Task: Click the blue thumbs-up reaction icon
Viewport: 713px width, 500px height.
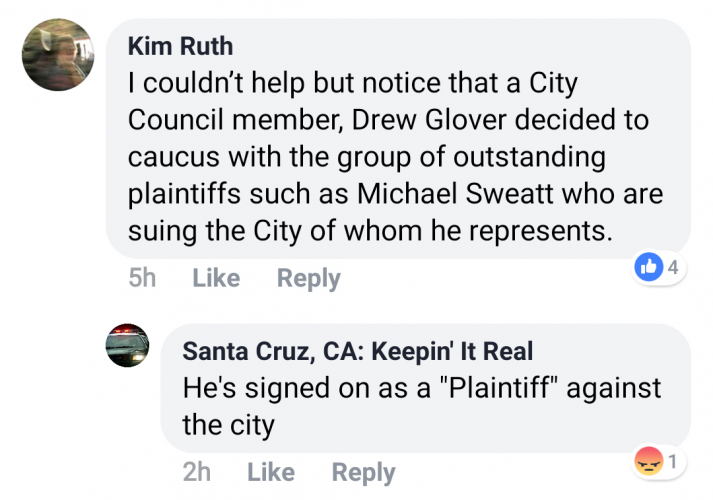Action: [x=650, y=266]
